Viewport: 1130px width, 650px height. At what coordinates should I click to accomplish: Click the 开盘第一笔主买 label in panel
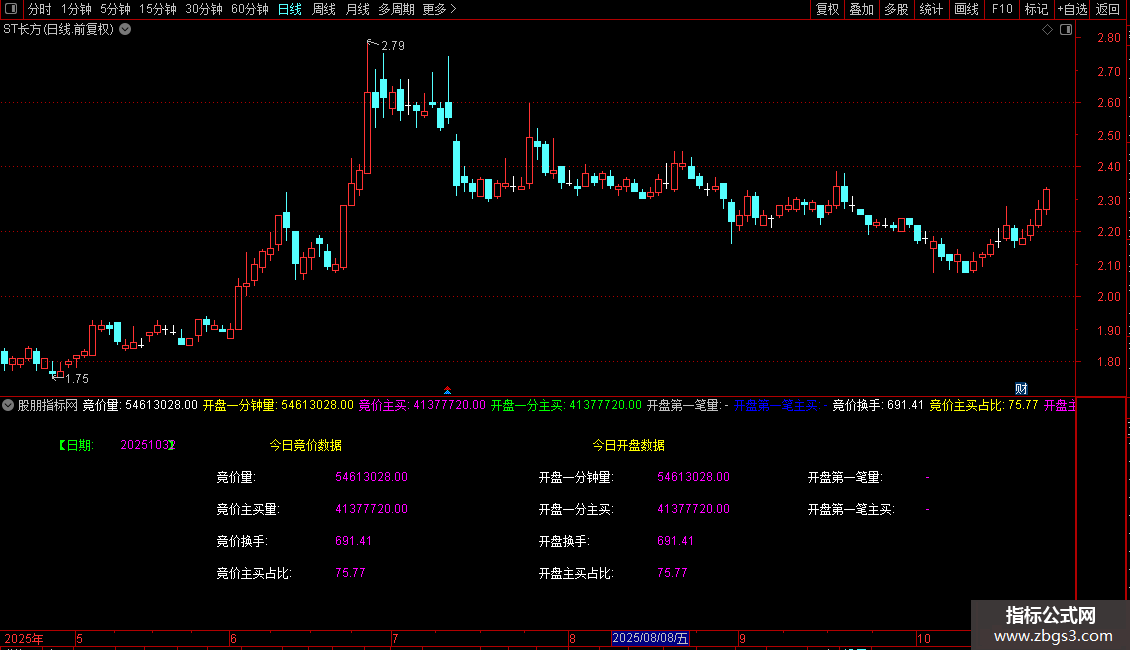(x=851, y=509)
